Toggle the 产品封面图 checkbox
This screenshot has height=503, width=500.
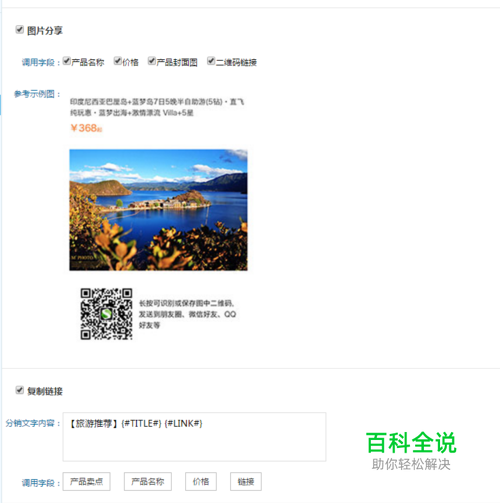(152, 61)
